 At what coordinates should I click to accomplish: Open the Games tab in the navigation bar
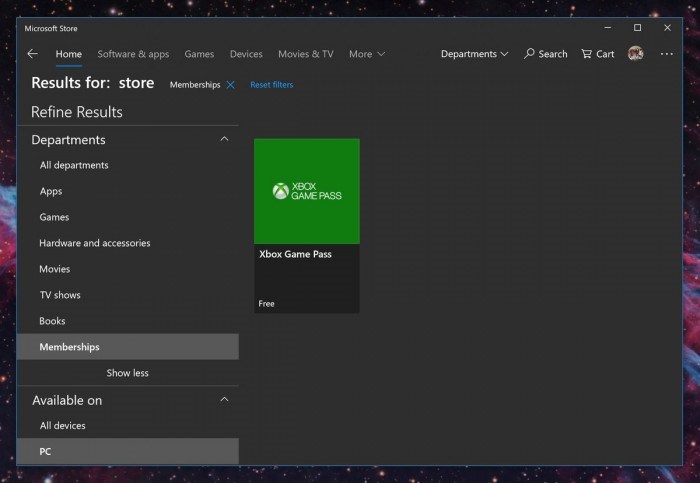(199, 54)
